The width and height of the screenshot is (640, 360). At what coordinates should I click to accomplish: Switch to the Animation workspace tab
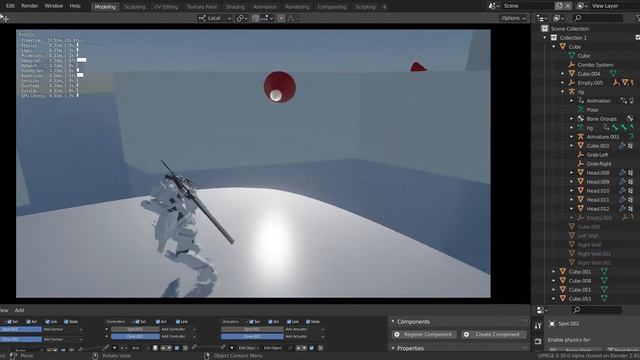point(264,7)
